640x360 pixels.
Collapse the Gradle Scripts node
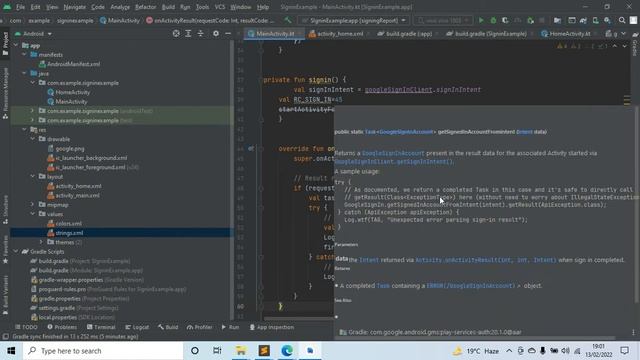pos(16,251)
